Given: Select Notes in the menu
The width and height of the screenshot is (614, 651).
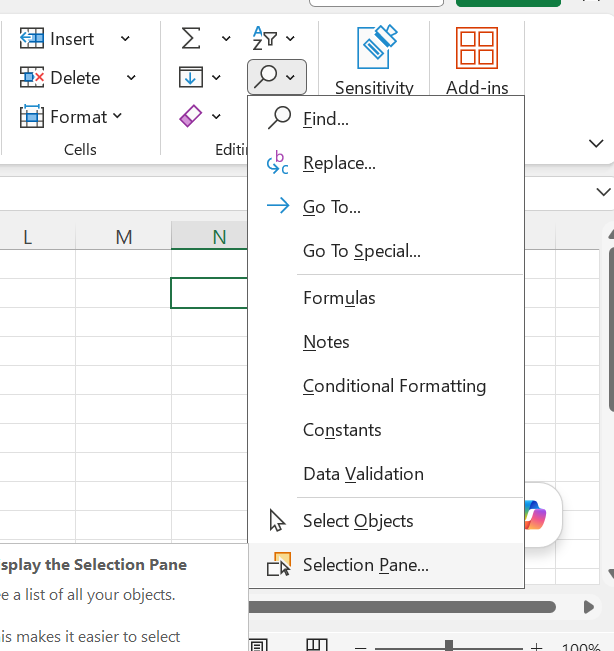Looking at the screenshot, I should point(386,342).
